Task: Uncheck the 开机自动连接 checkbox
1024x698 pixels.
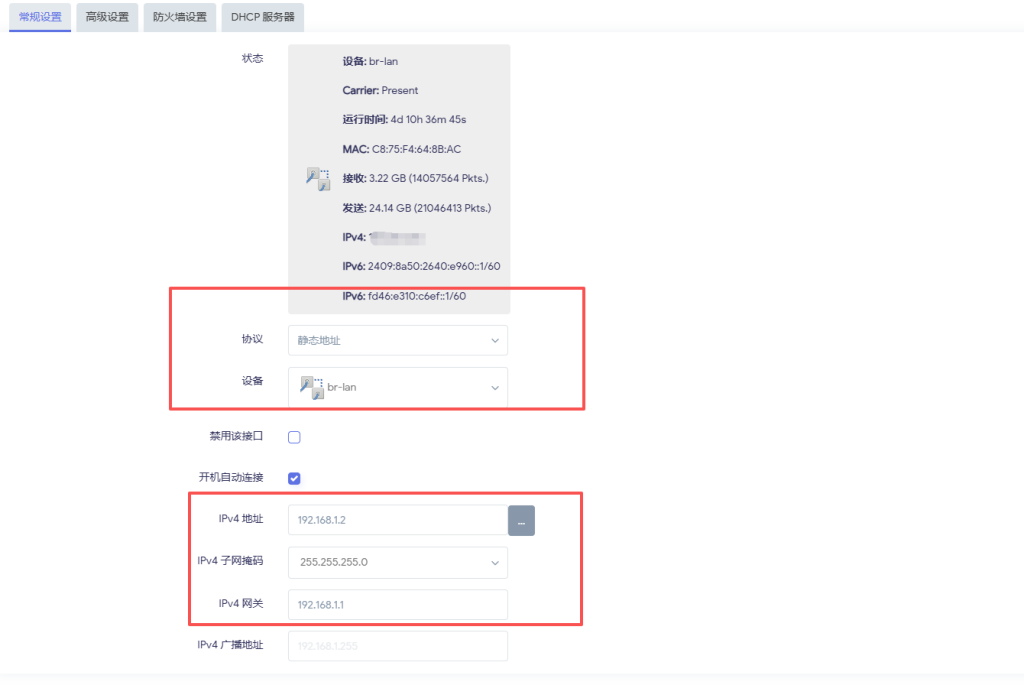Action: [294, 478]
